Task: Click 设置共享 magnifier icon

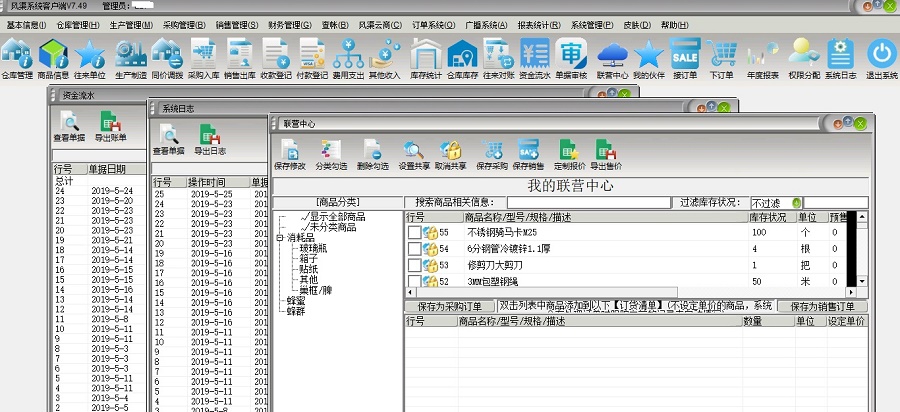Action: tap(414, 155)
